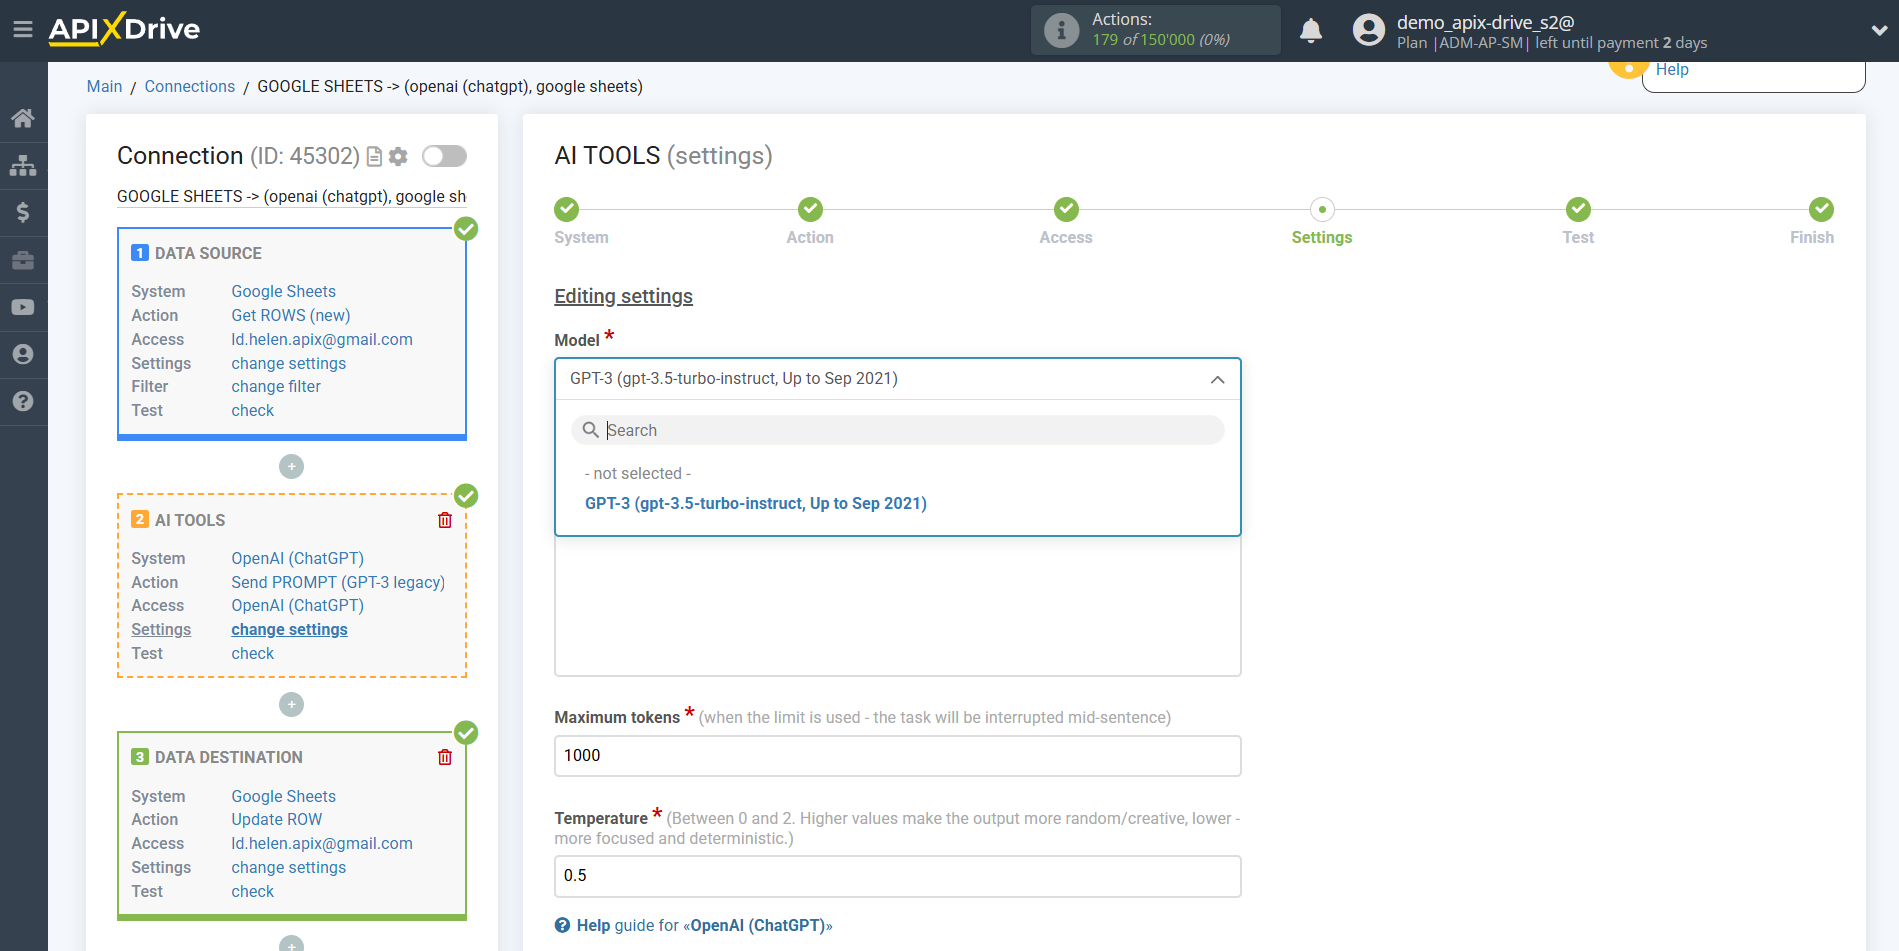Open the profile sidebar icon
1899x951 pixels.
pyautogui.click(x=23, y=354)
